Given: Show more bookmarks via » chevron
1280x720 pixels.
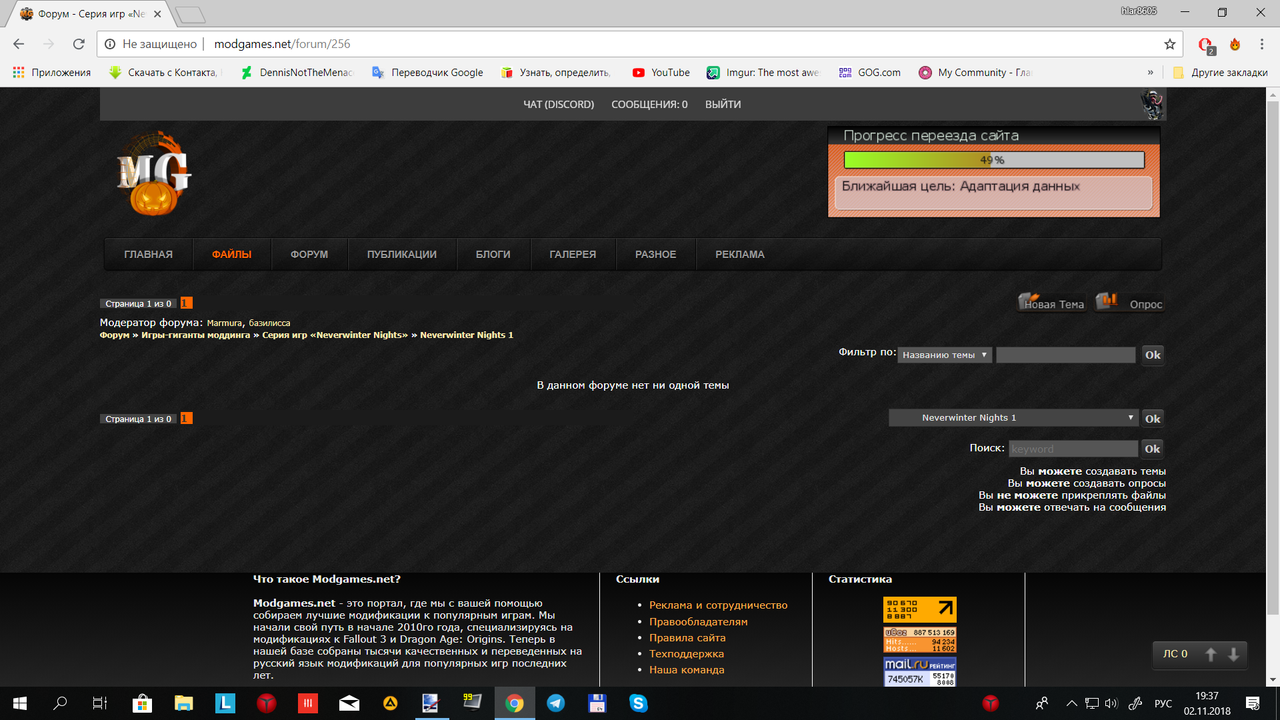Looking at the screenshot, I should click(1151, 72).
